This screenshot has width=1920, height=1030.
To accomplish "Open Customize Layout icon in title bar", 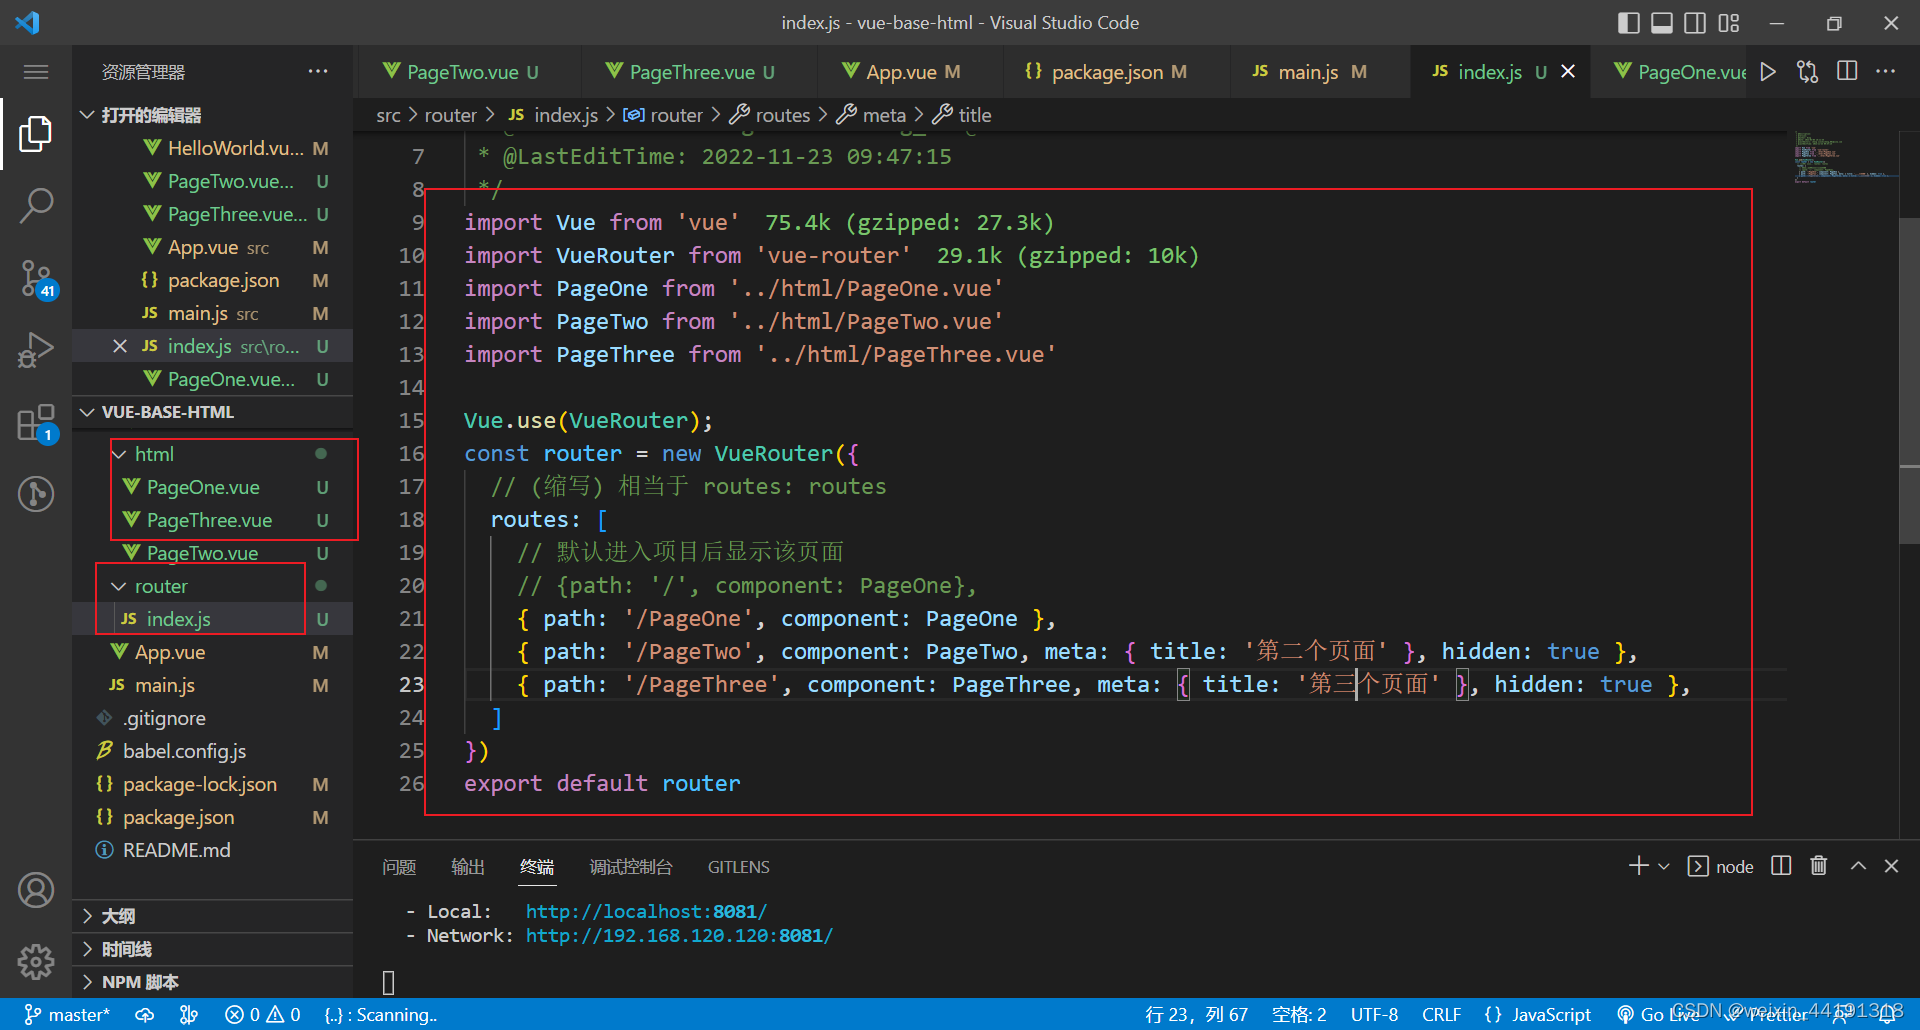I will (x=1729, y=23).
